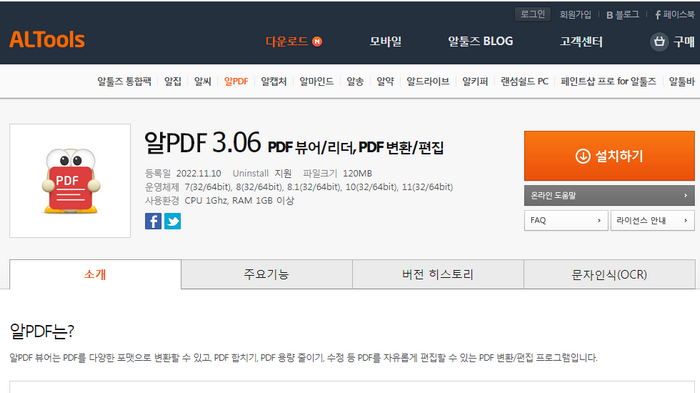Select 알키퍼 in product bar

(475, 81)
